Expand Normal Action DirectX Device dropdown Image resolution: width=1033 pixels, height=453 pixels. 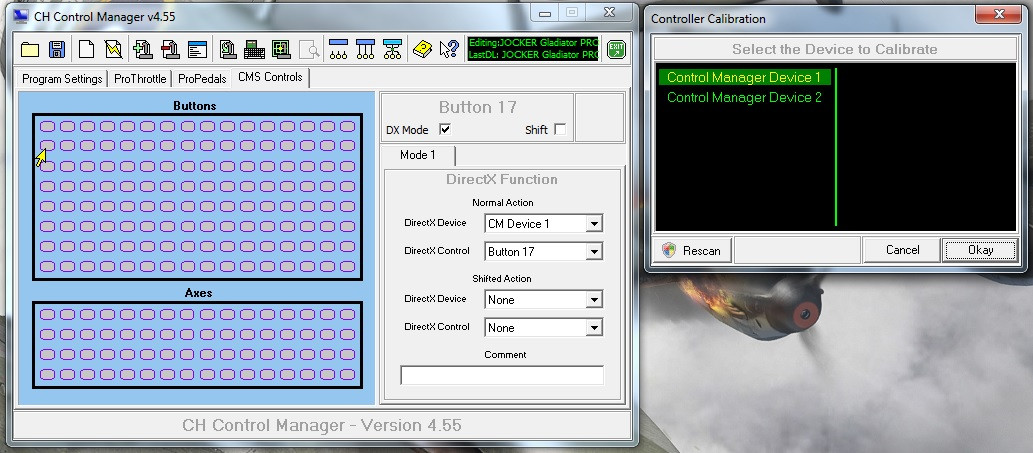(x=594, y=224)
